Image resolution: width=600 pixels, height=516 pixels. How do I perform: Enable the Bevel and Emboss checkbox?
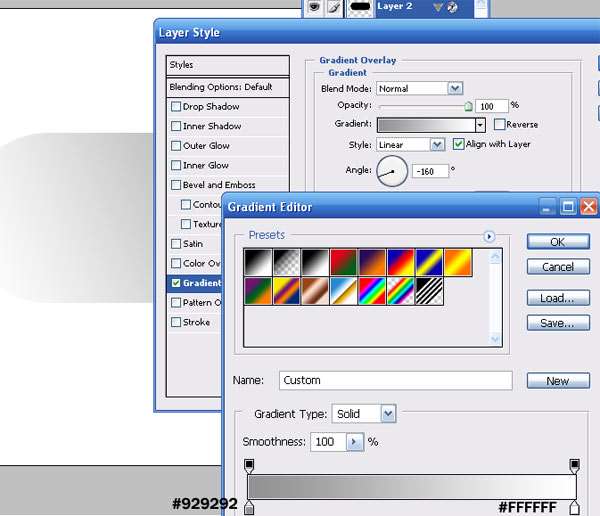point(176,185)
